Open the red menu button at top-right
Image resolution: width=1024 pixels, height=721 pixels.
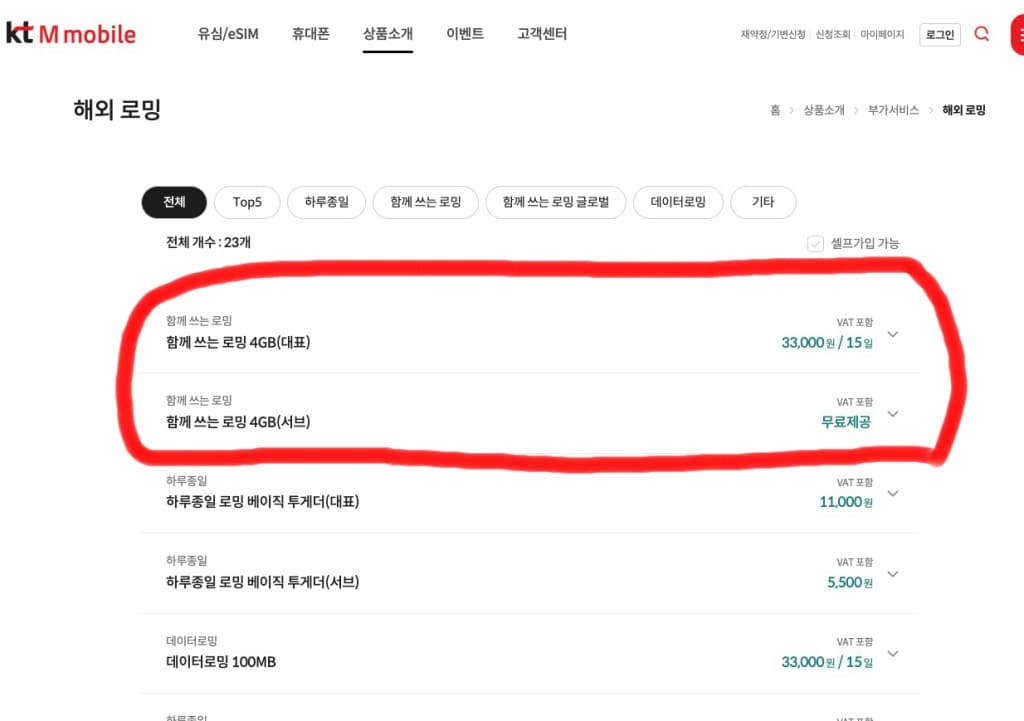(x=1017, y=35)
